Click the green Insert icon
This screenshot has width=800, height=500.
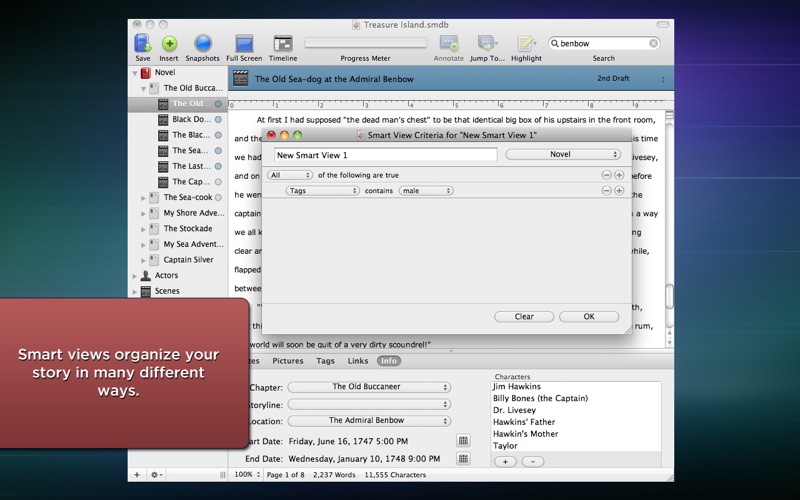coord(169,44)
